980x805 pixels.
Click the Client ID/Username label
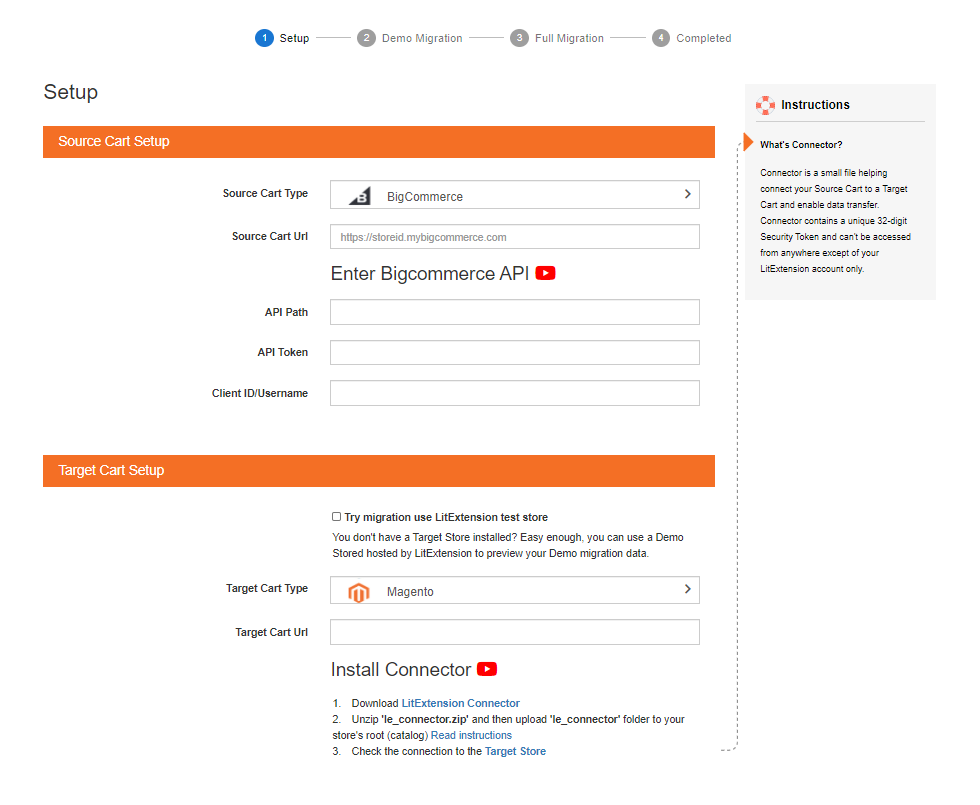[259, 393]
